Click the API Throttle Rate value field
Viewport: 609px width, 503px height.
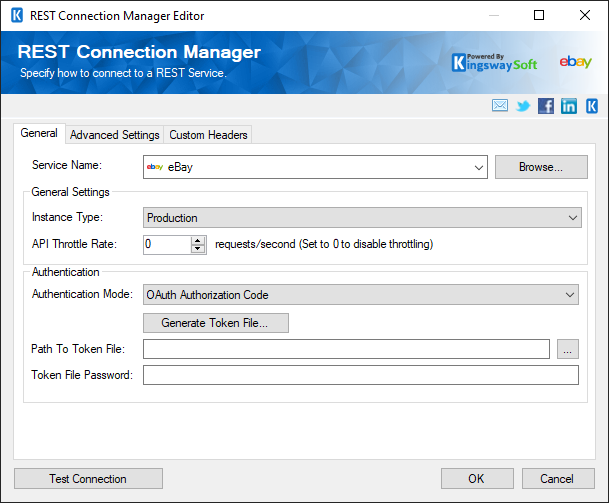click(167, 245)
